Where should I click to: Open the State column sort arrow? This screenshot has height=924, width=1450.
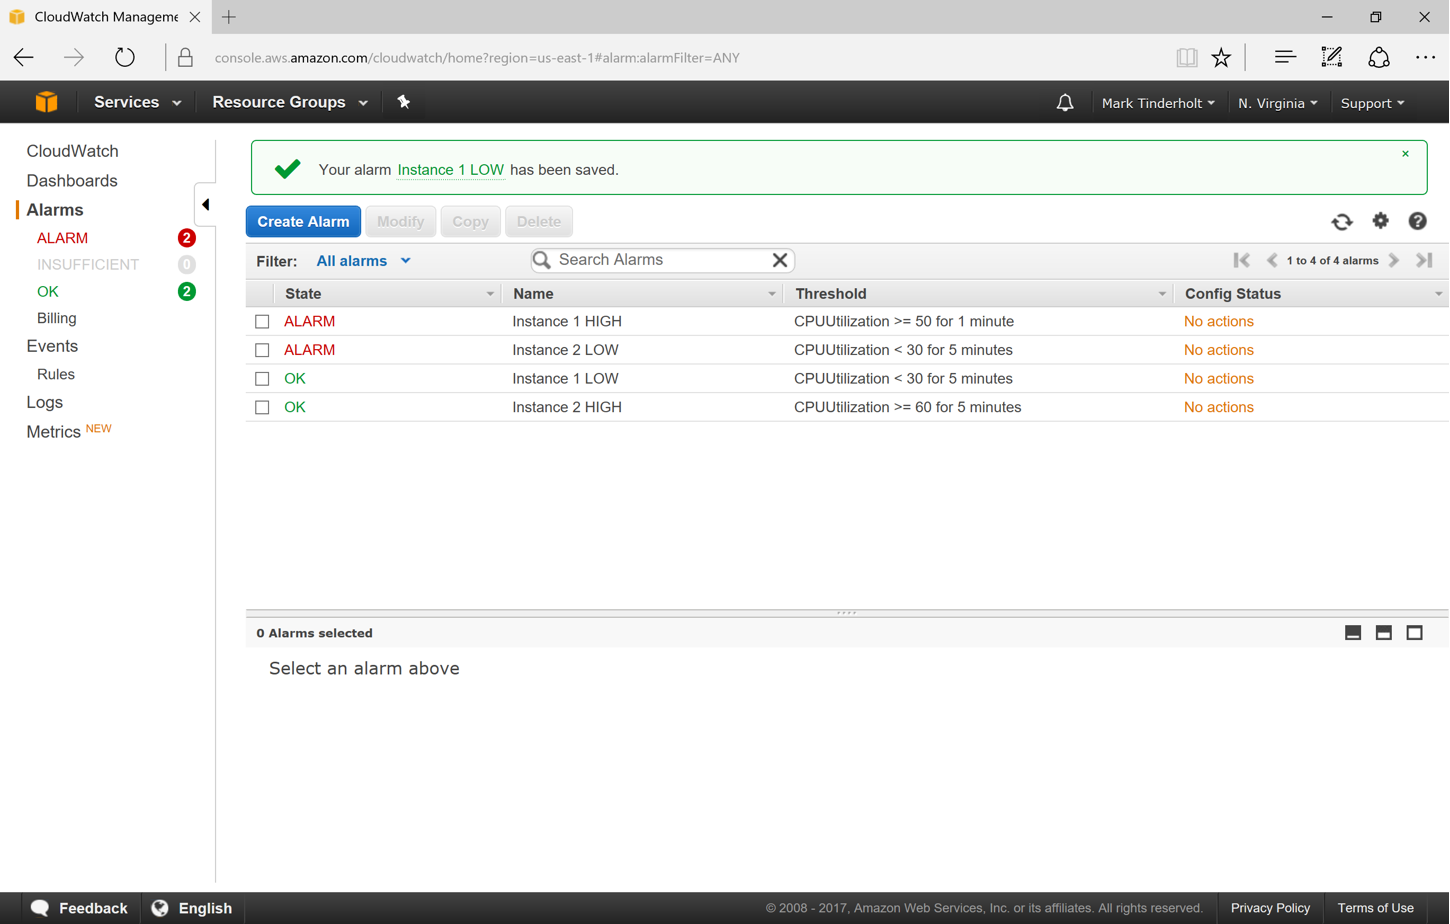490,294
